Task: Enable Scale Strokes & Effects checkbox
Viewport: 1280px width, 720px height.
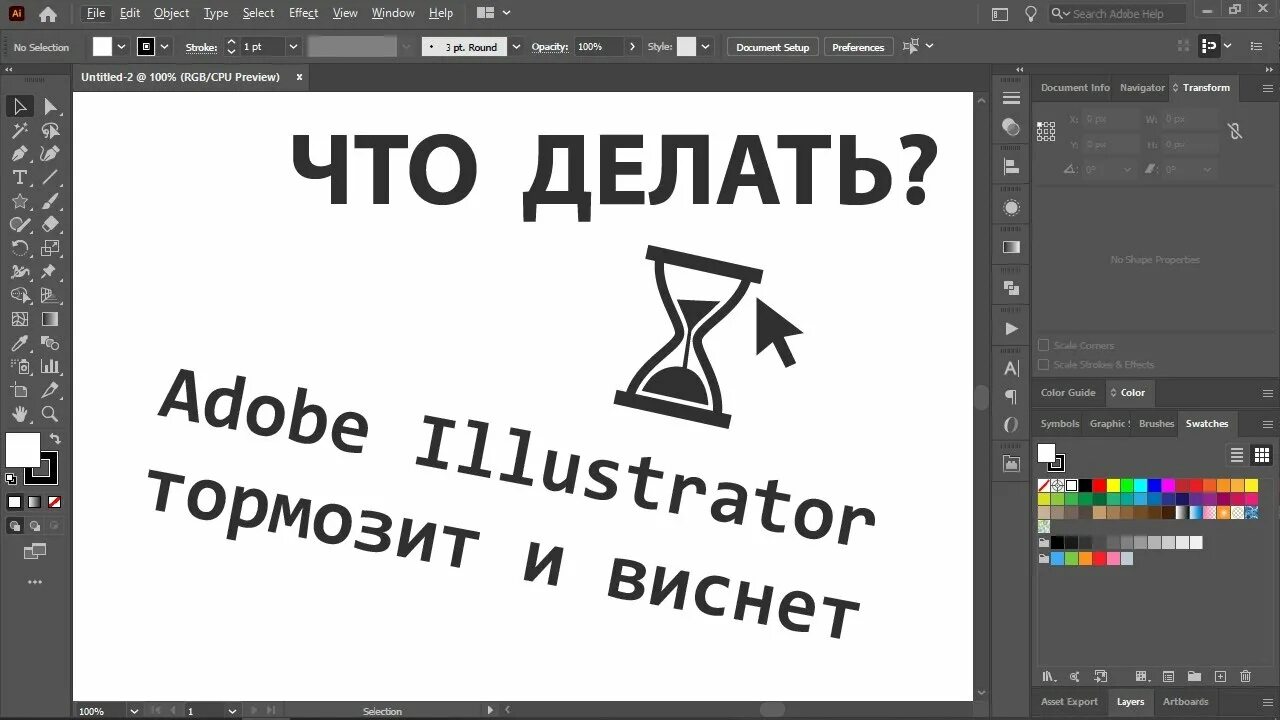Action: [1044, 365]
